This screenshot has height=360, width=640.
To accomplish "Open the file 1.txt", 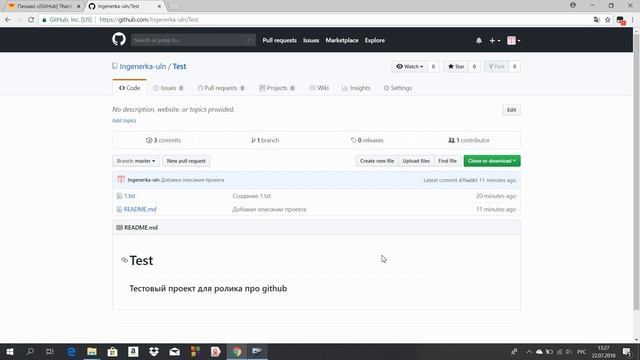I will [129, 196].
